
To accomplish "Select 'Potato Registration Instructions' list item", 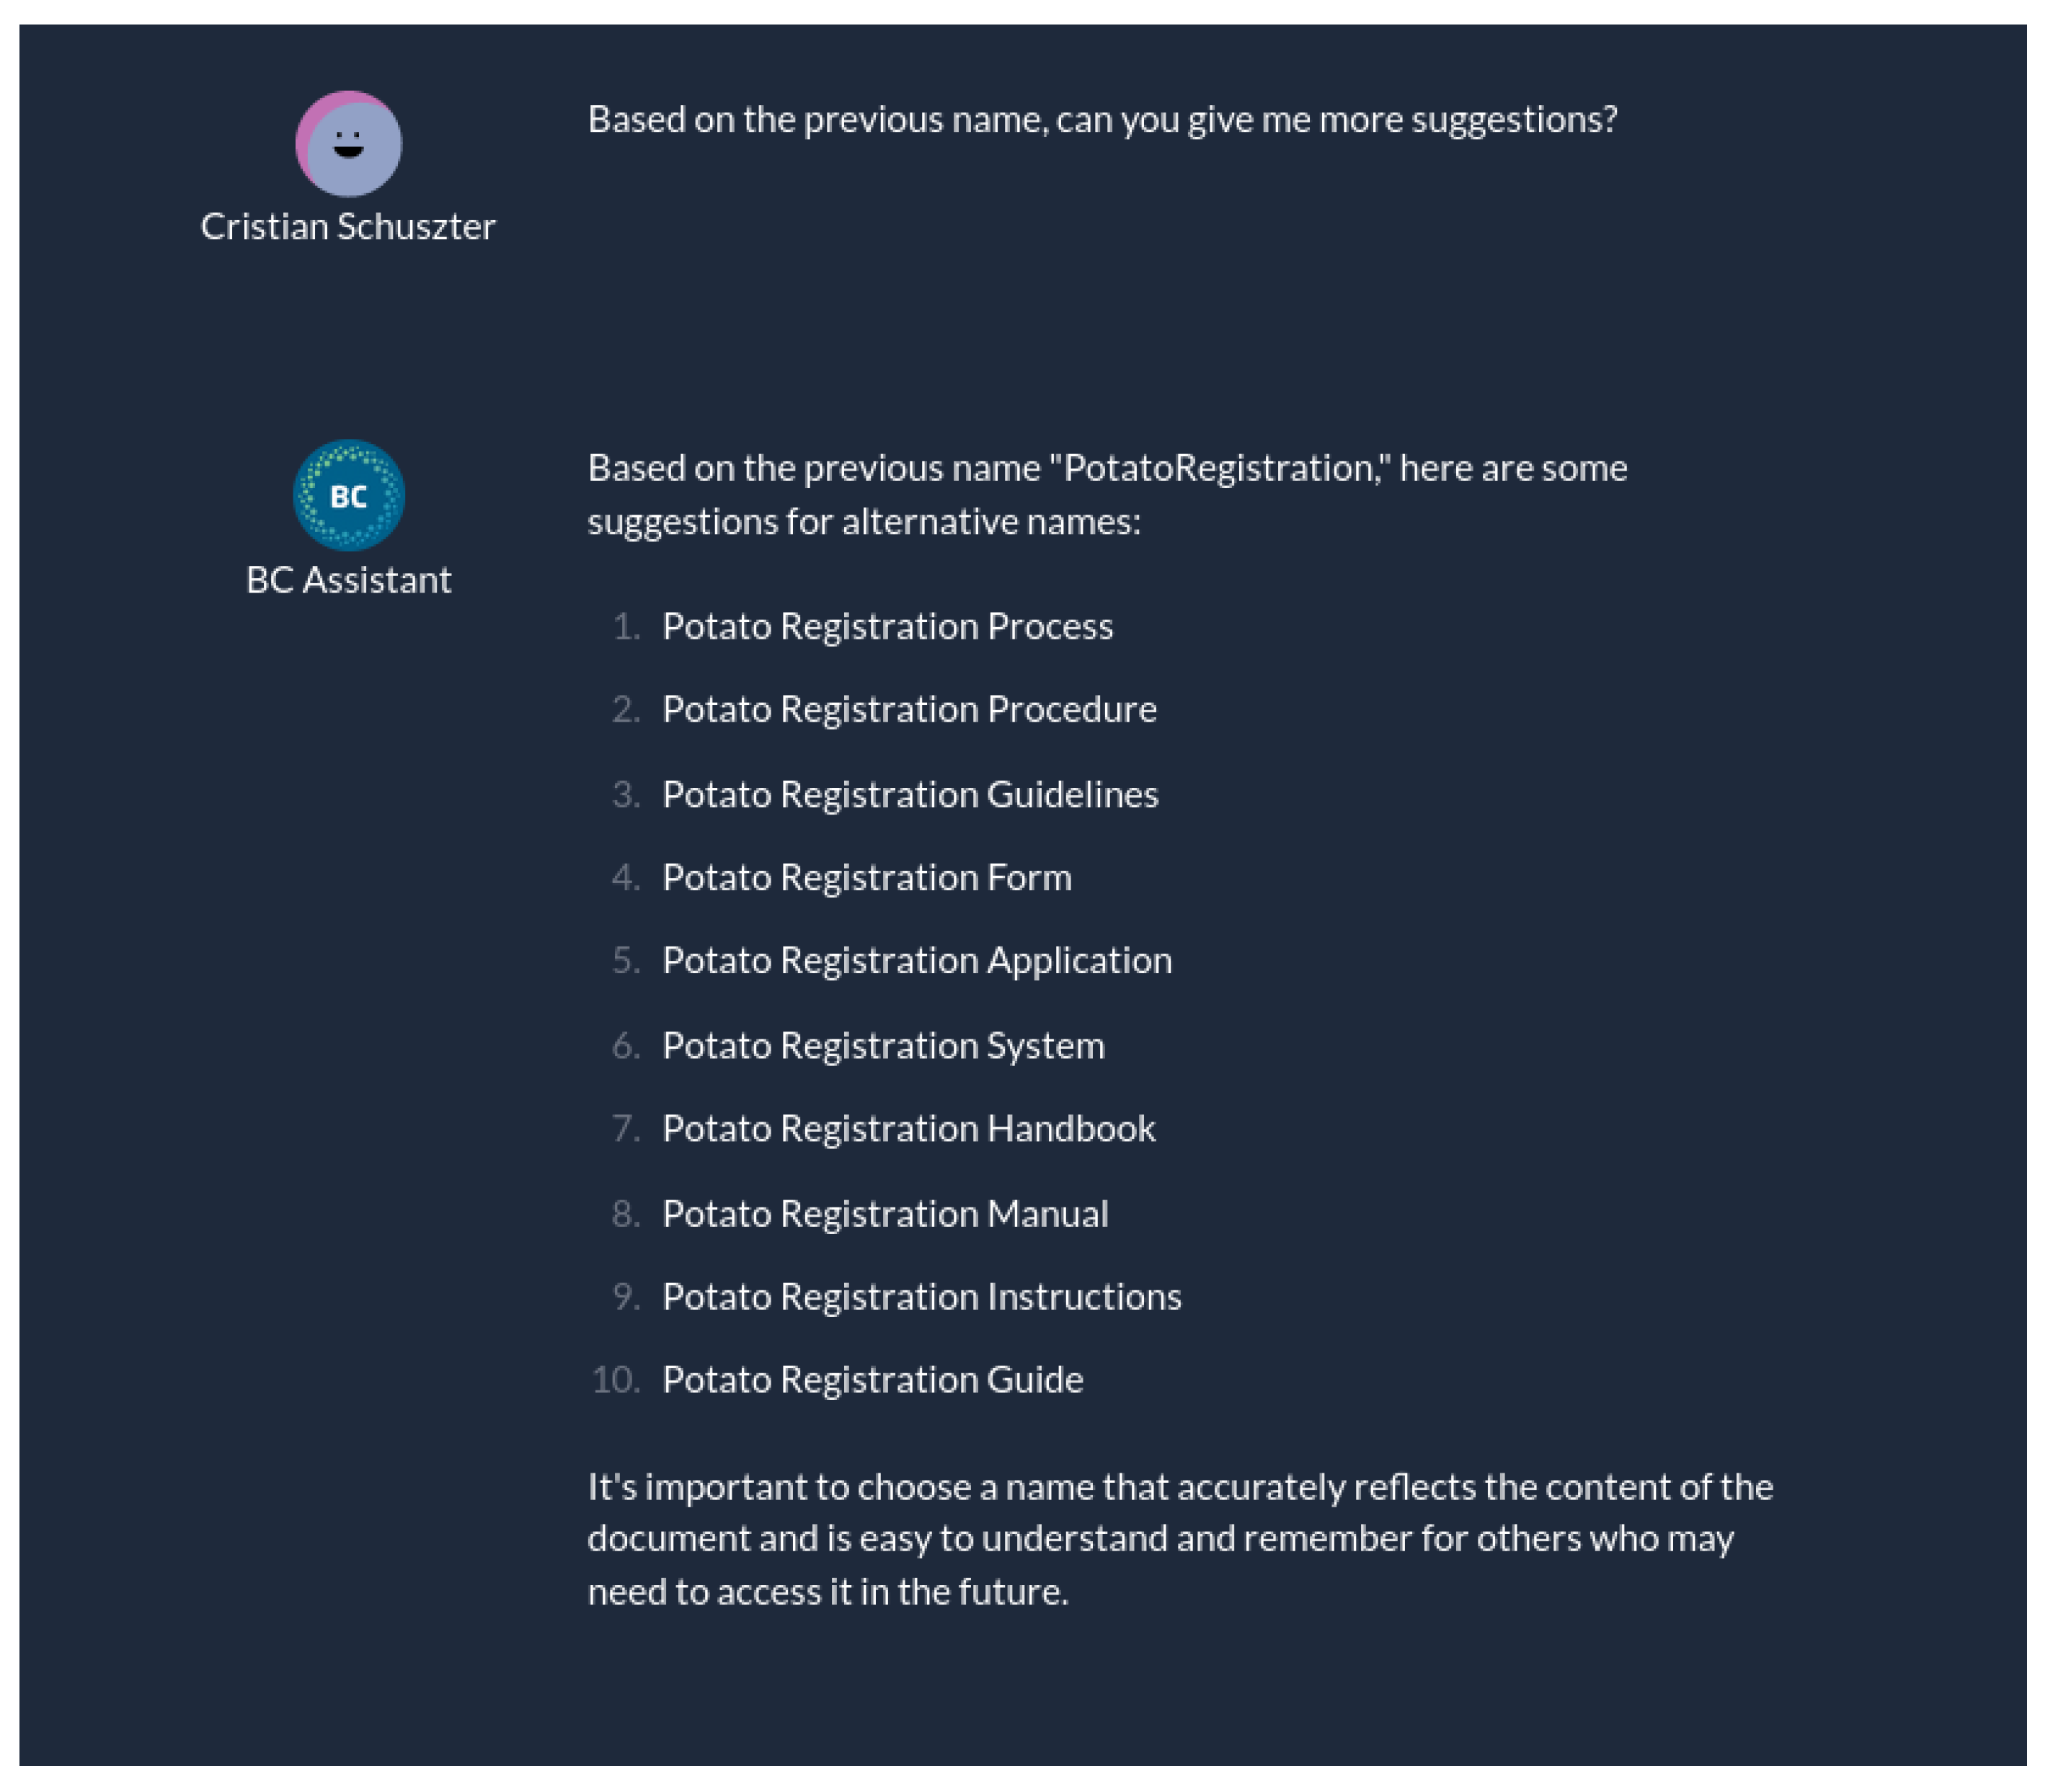I will click(x=921, y=1297).
